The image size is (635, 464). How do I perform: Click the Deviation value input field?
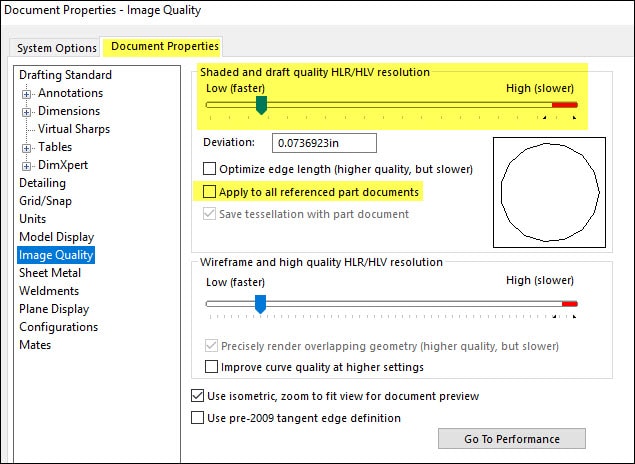(324, 143)
